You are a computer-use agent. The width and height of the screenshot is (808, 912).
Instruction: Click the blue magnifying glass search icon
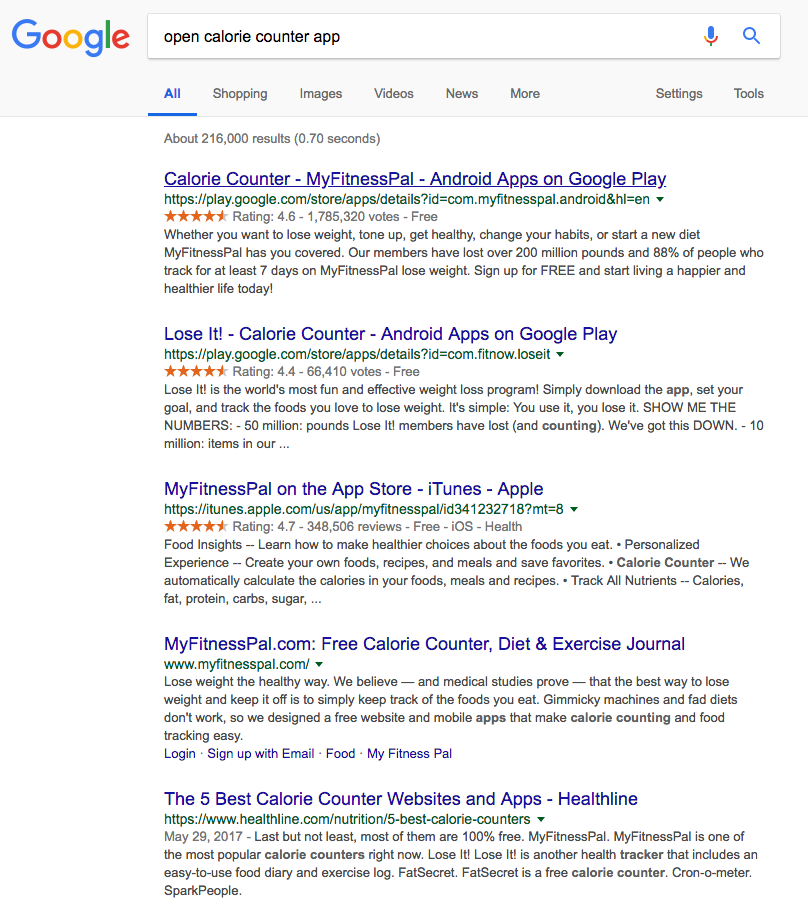[751, 37]
